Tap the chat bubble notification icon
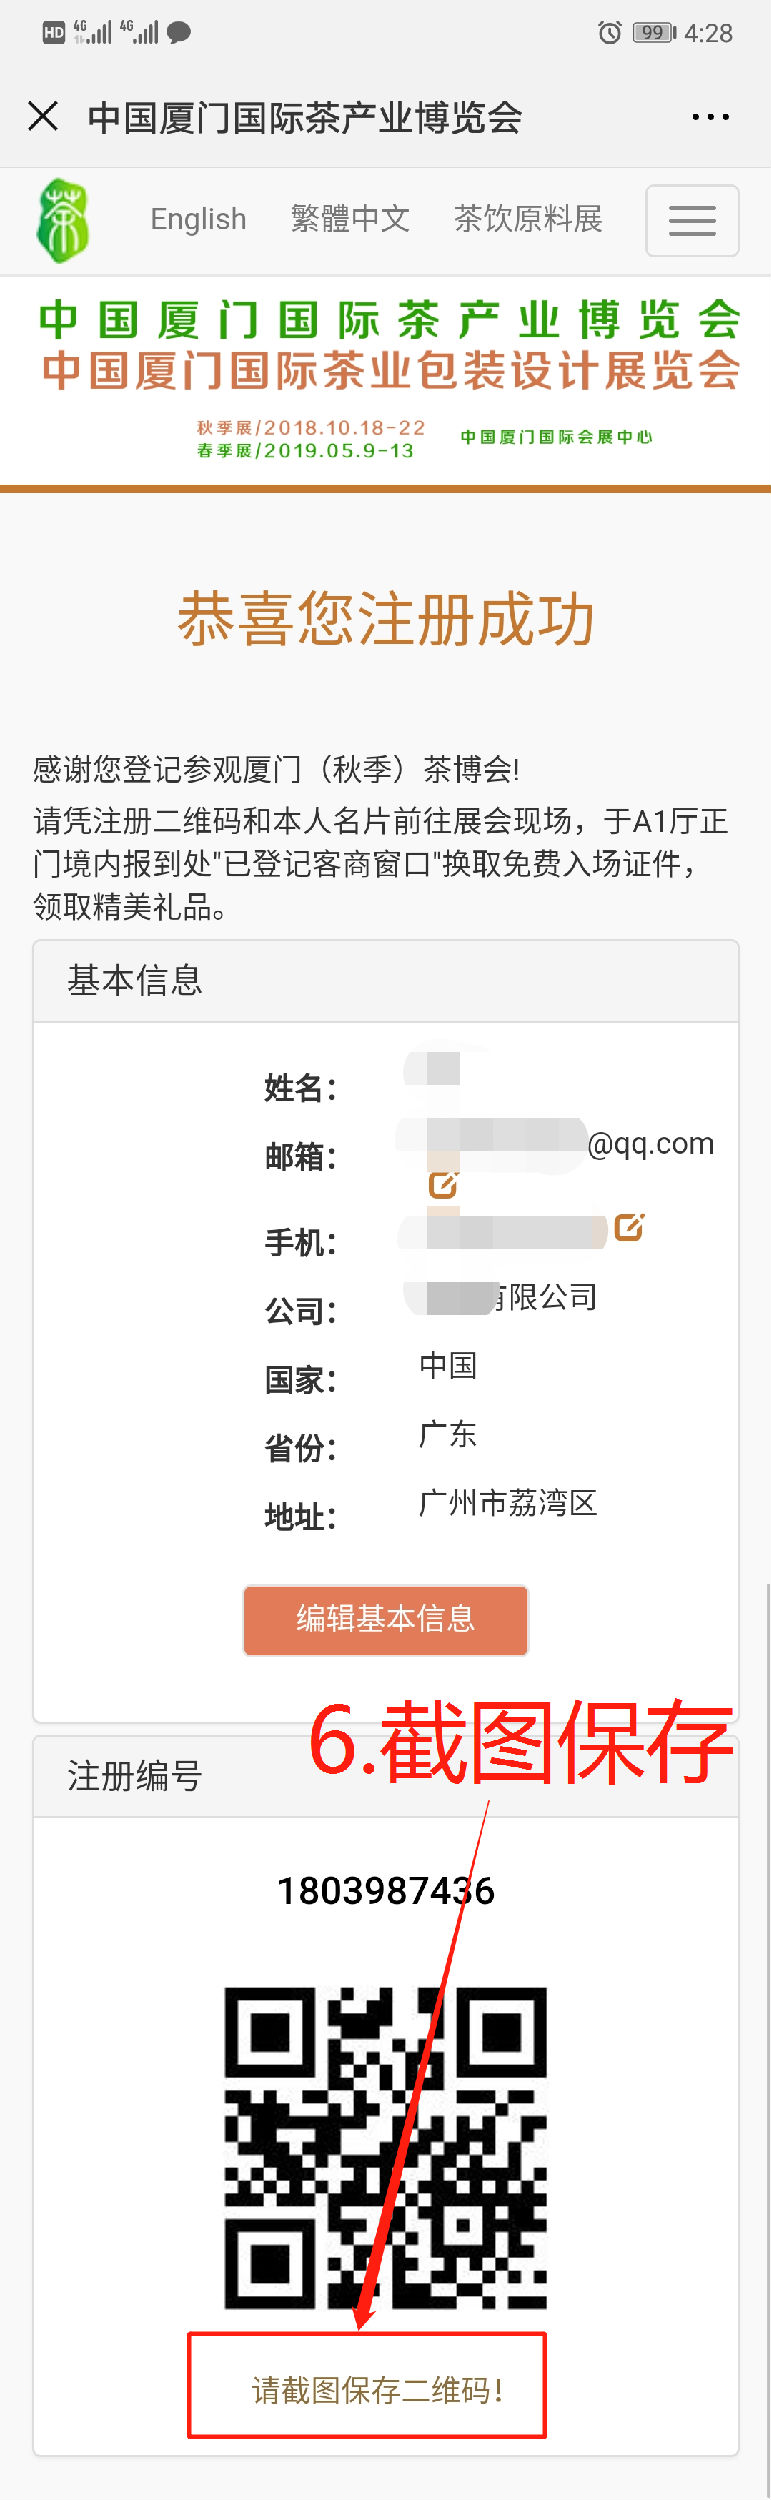Screen dimensions: 771x2500 coord(179,33)
